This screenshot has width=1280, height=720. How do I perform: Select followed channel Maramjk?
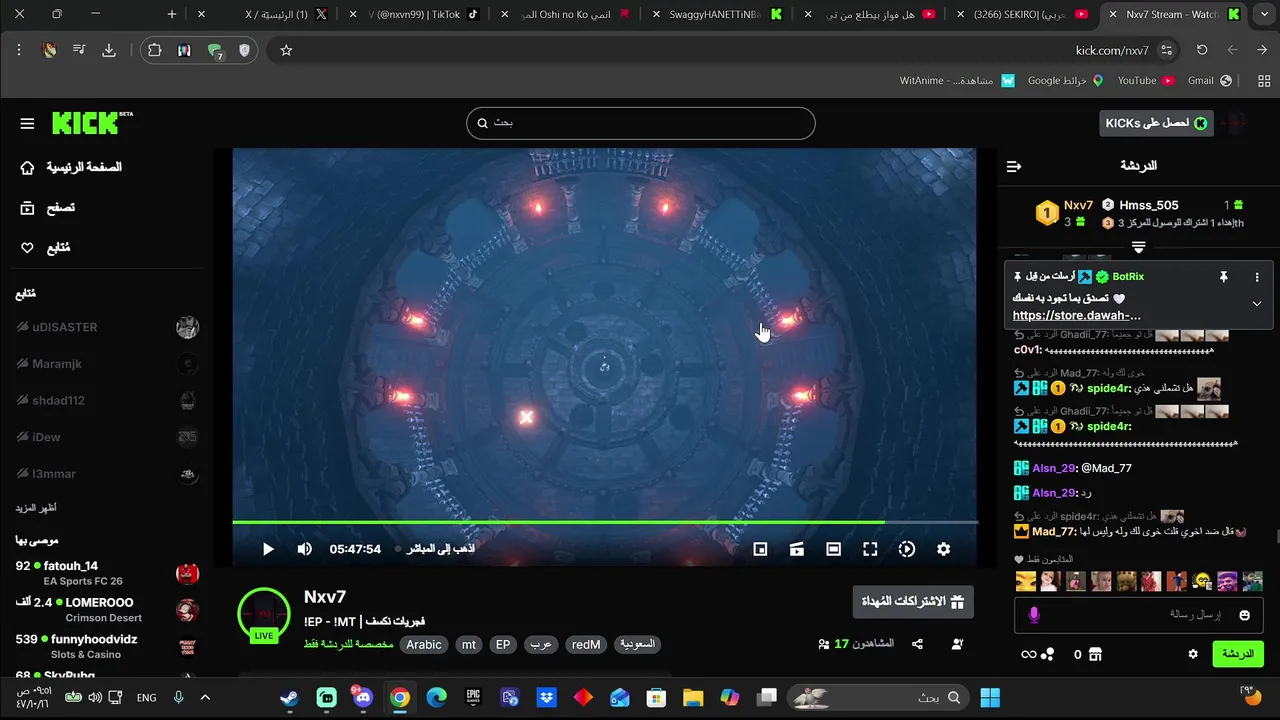tap(107, 364)
